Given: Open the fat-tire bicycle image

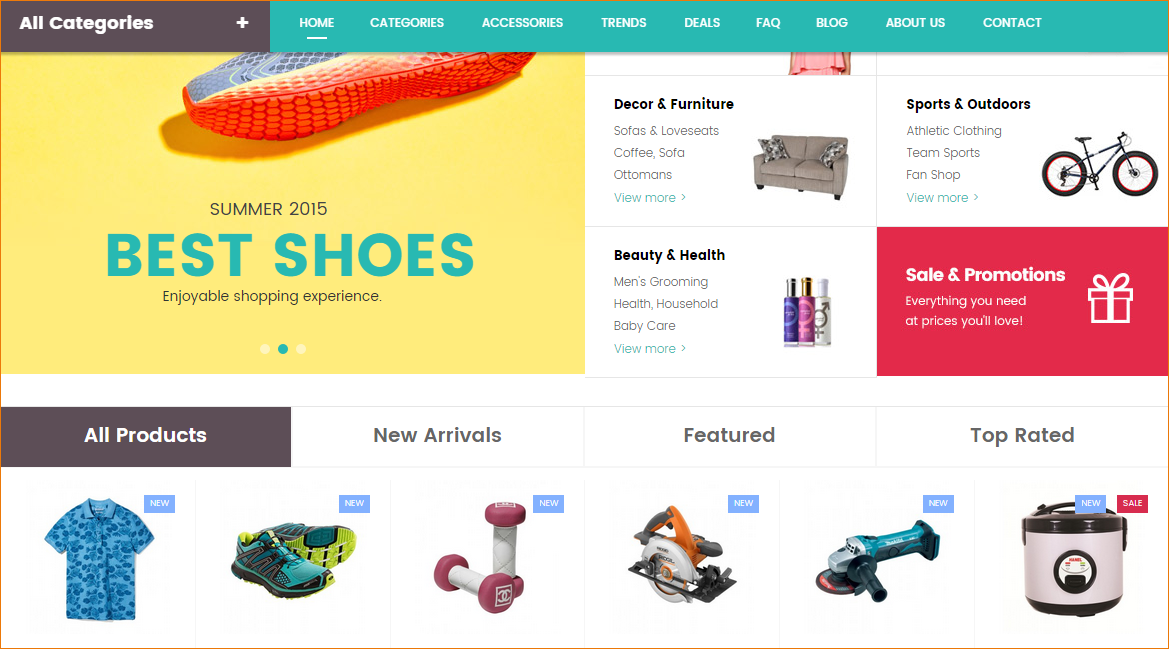Looking at the screenshot, I should click(1100, 164).
